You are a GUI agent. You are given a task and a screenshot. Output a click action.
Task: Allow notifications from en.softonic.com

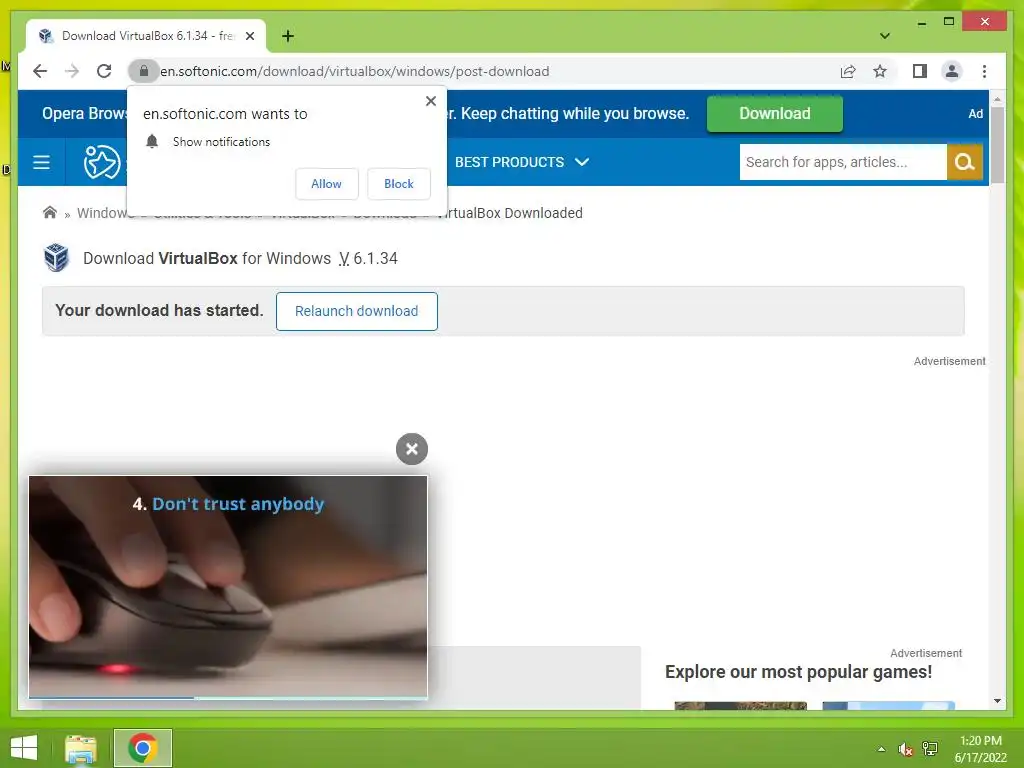327,184
